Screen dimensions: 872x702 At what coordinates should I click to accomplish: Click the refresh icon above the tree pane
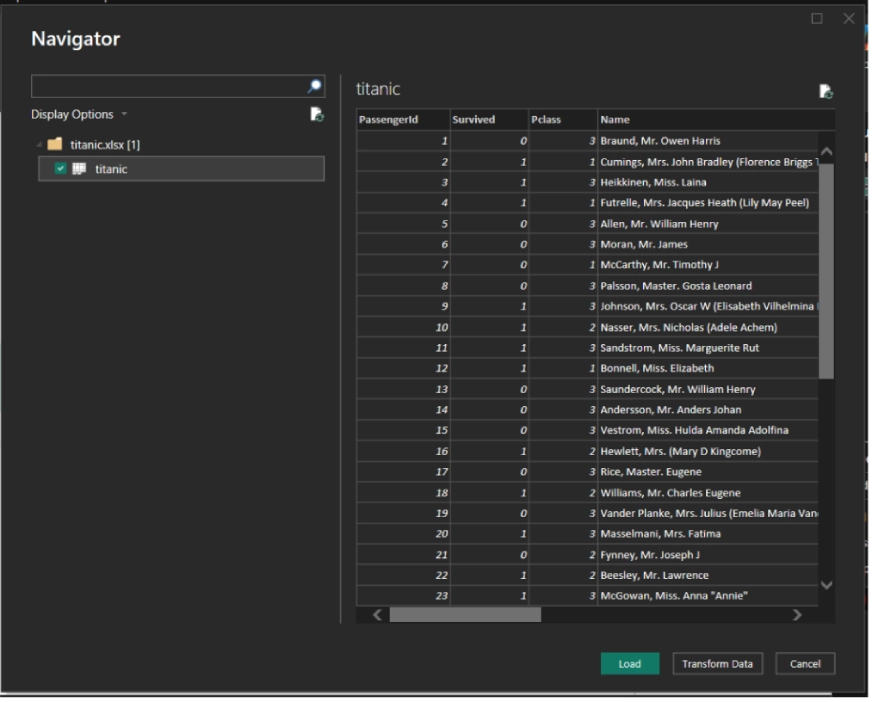(x=315, y=115)
